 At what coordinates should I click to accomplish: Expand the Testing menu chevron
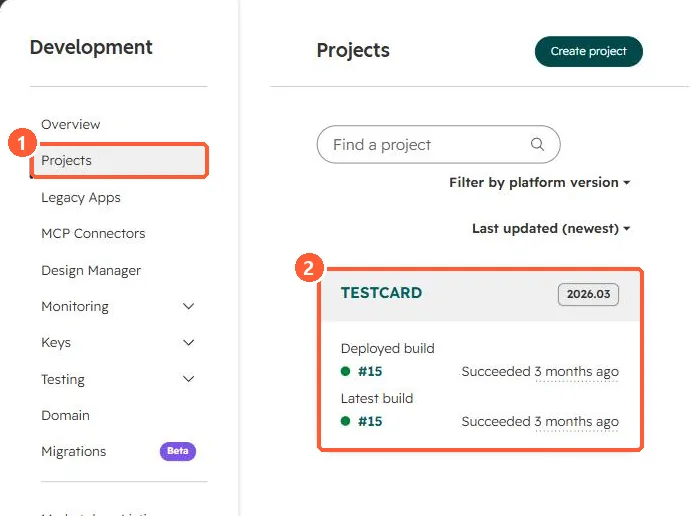(x=189, y=379)
